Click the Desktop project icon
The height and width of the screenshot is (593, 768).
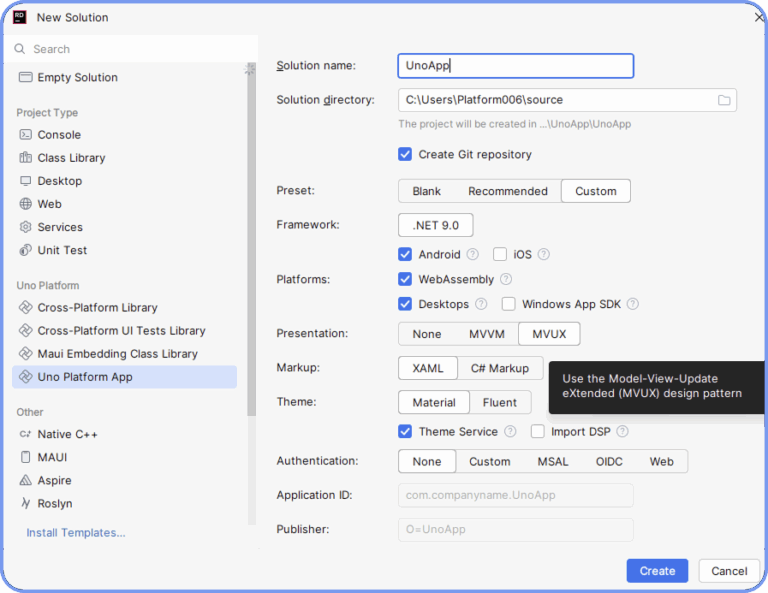pos(25,181)
